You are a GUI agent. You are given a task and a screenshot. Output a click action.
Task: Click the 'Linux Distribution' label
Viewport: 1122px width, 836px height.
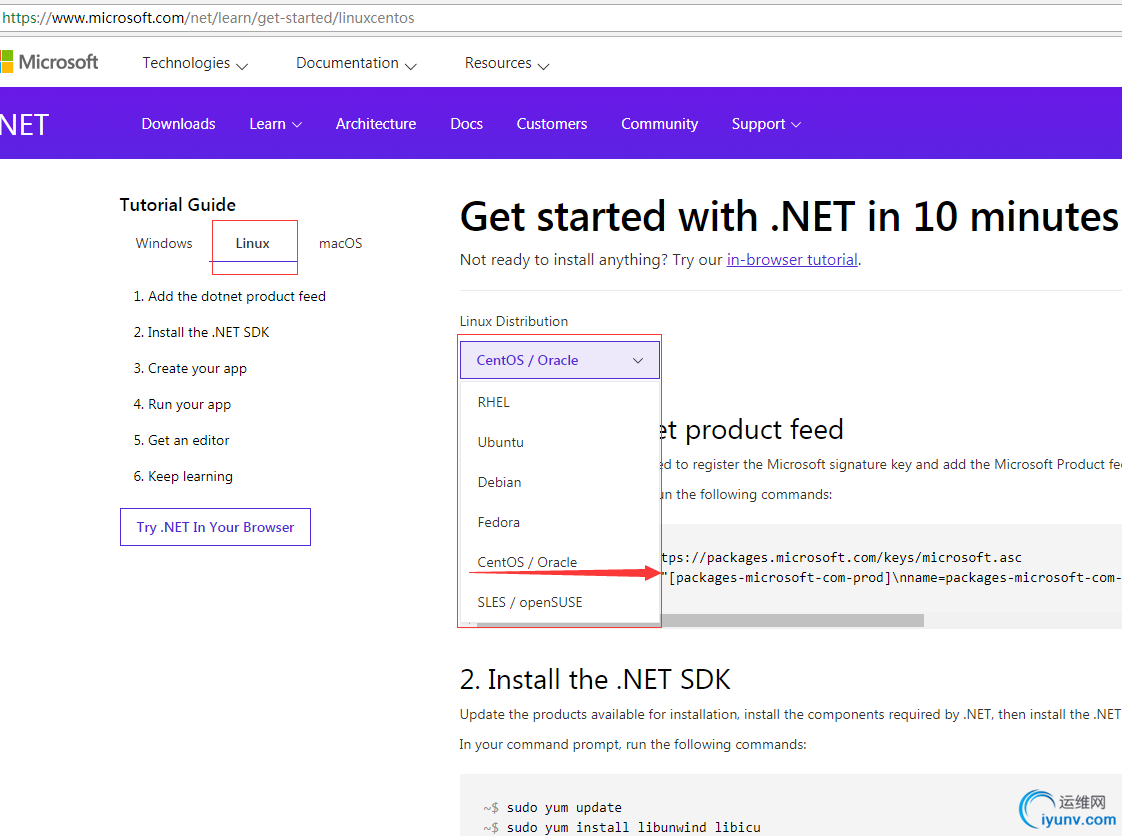click(514, 321)
